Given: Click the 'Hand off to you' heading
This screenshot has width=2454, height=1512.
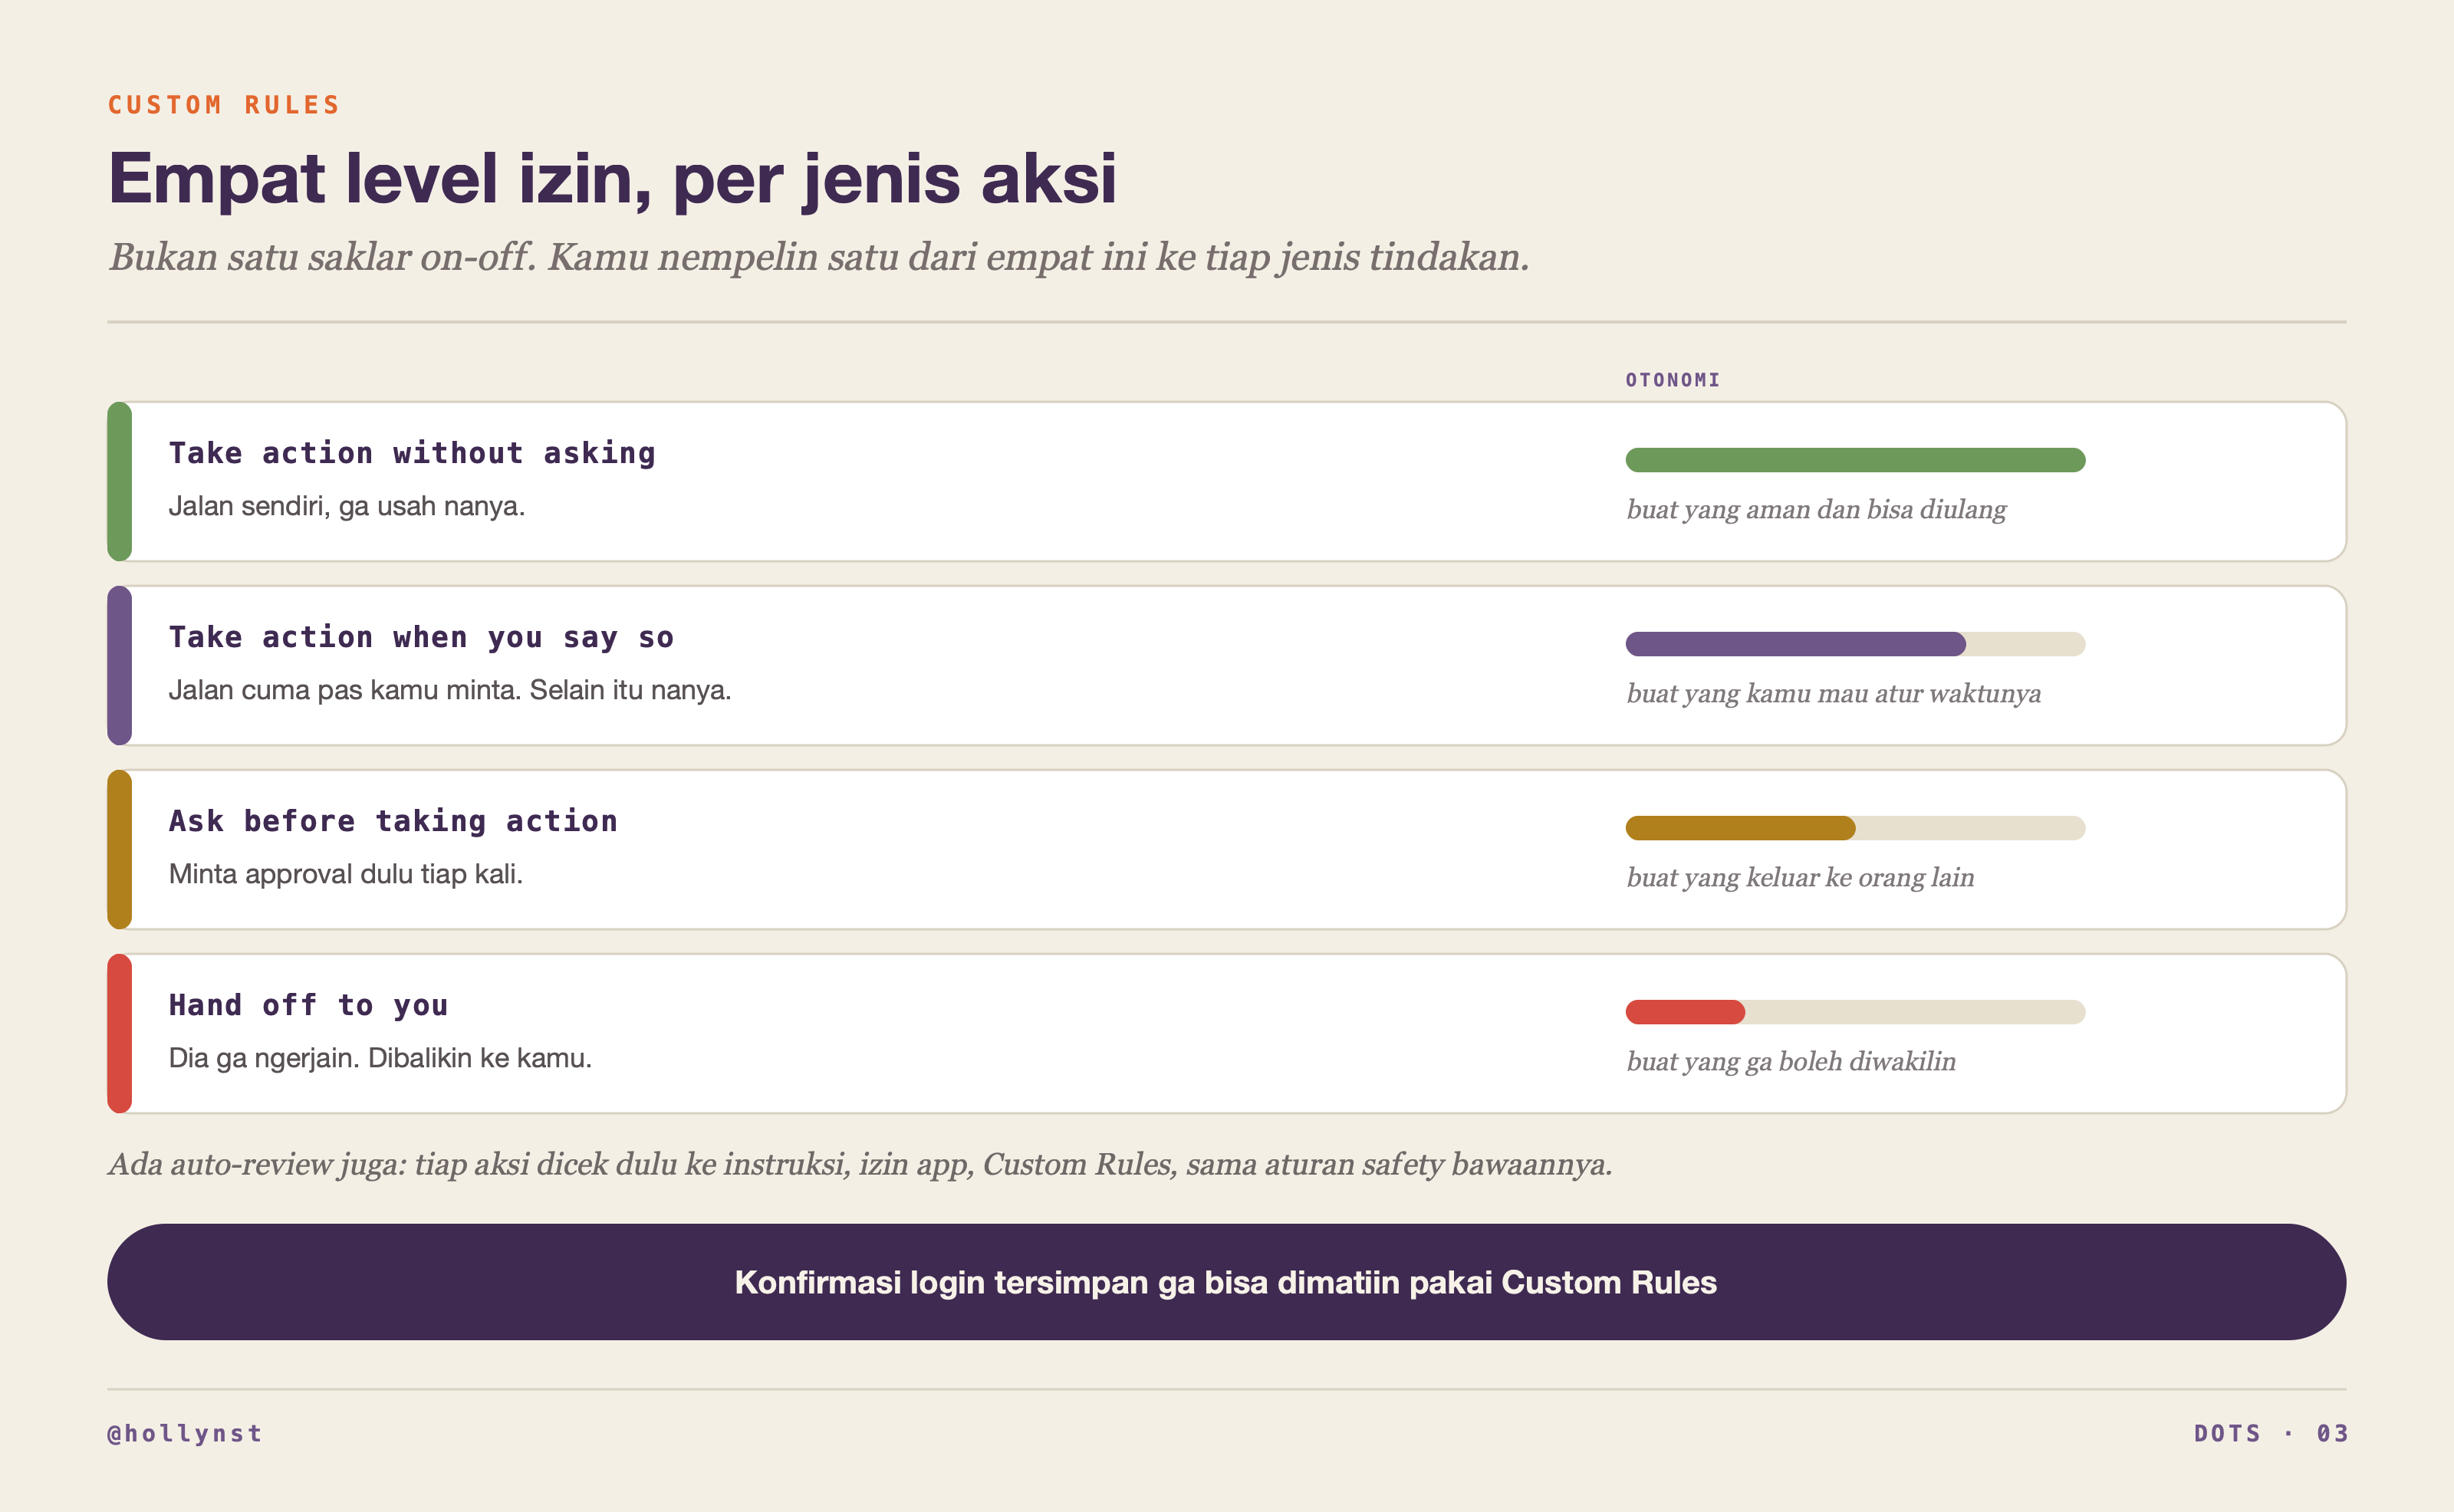Looking at the screenshot, I should 308,1005.
